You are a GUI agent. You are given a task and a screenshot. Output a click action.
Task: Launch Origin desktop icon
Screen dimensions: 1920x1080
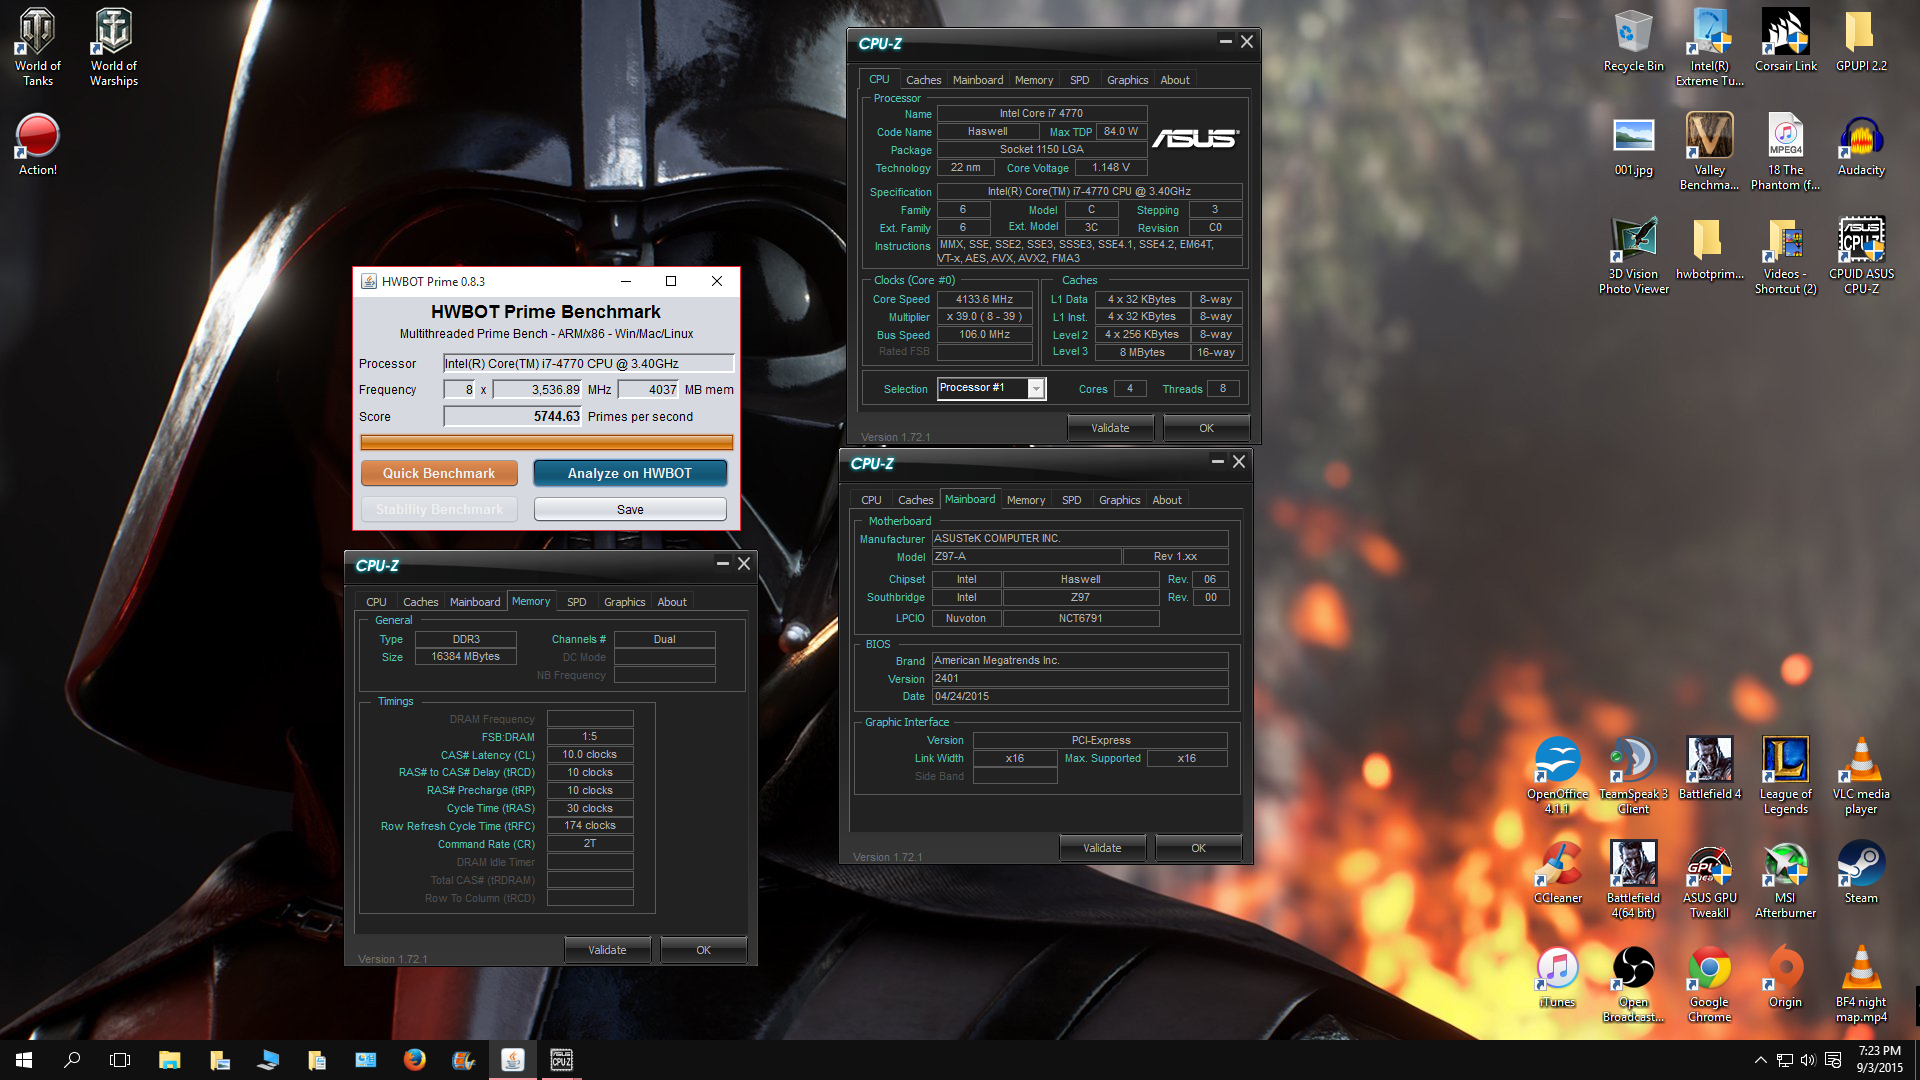click(1785, 976)
